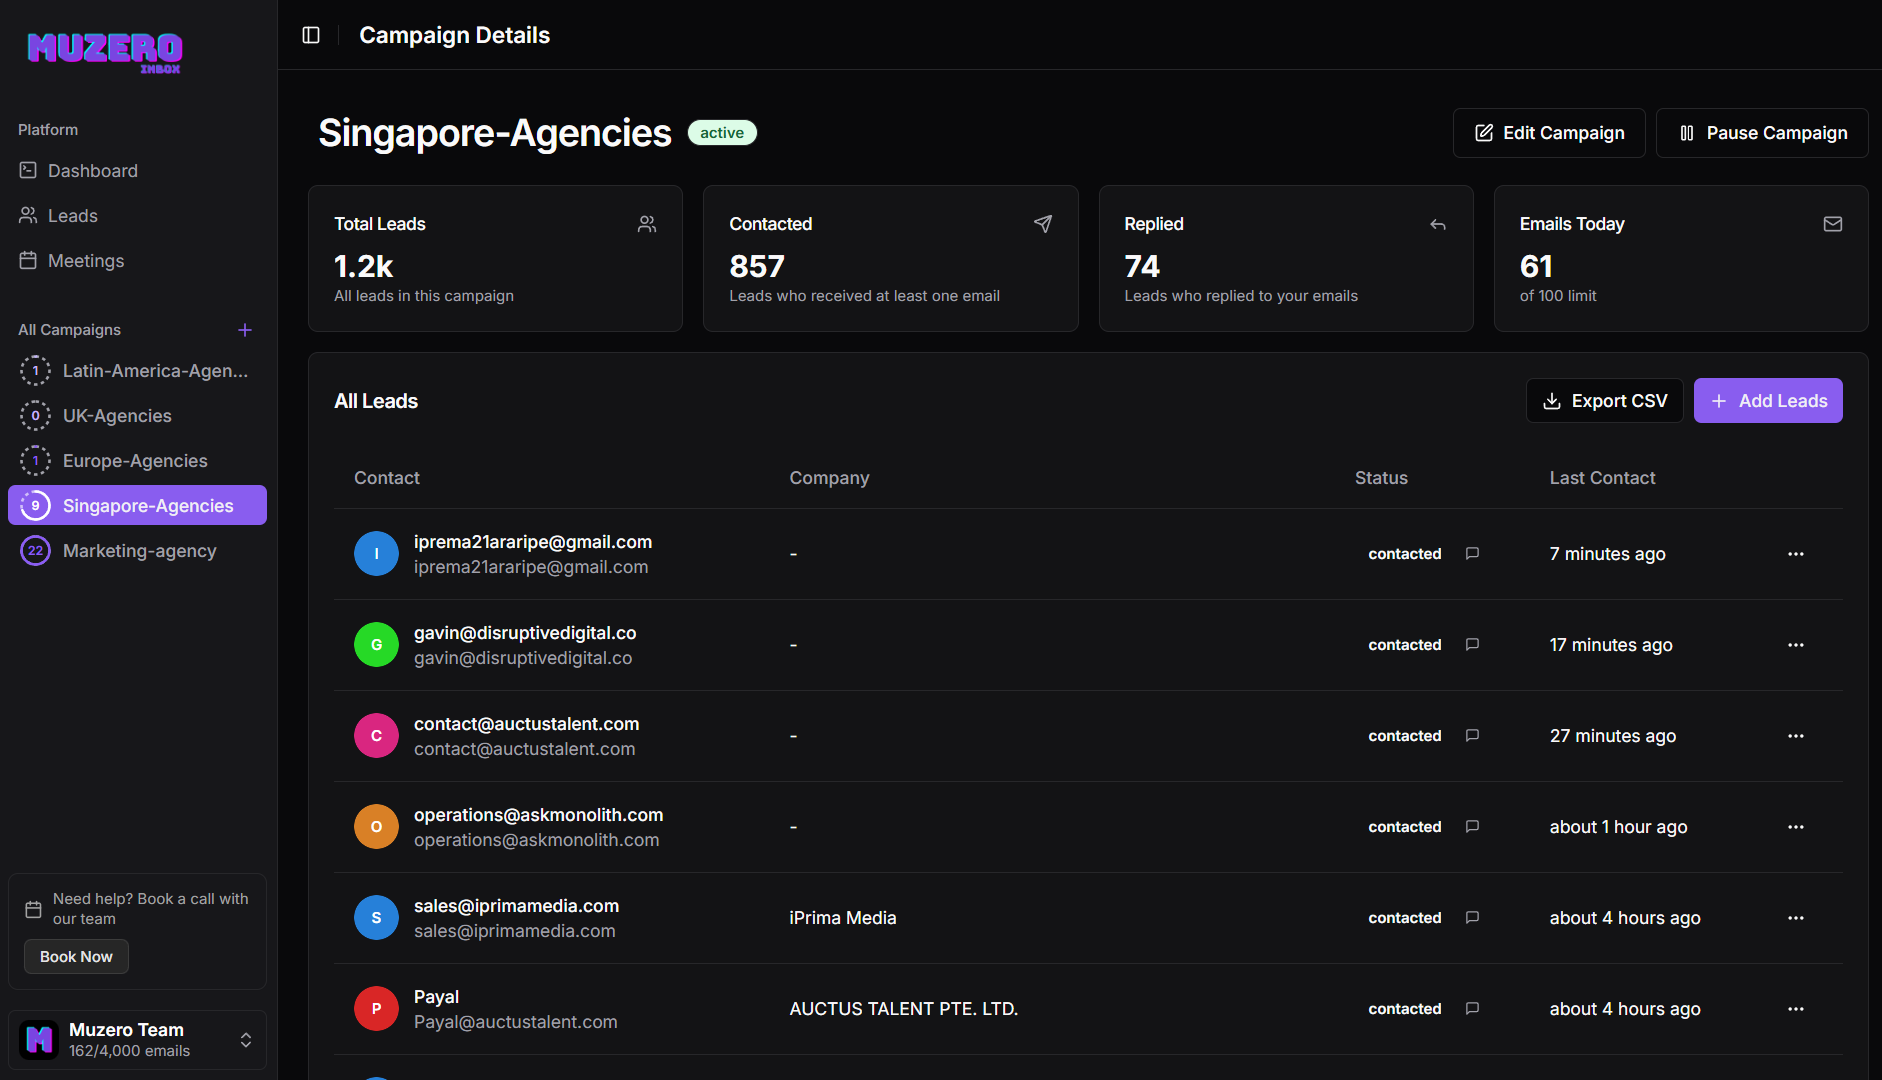Image resolution: width=1882 pixels, height=1080 pixels.
Task: Select the Marketing-agency campaign
Action: [x=139, y=551]
